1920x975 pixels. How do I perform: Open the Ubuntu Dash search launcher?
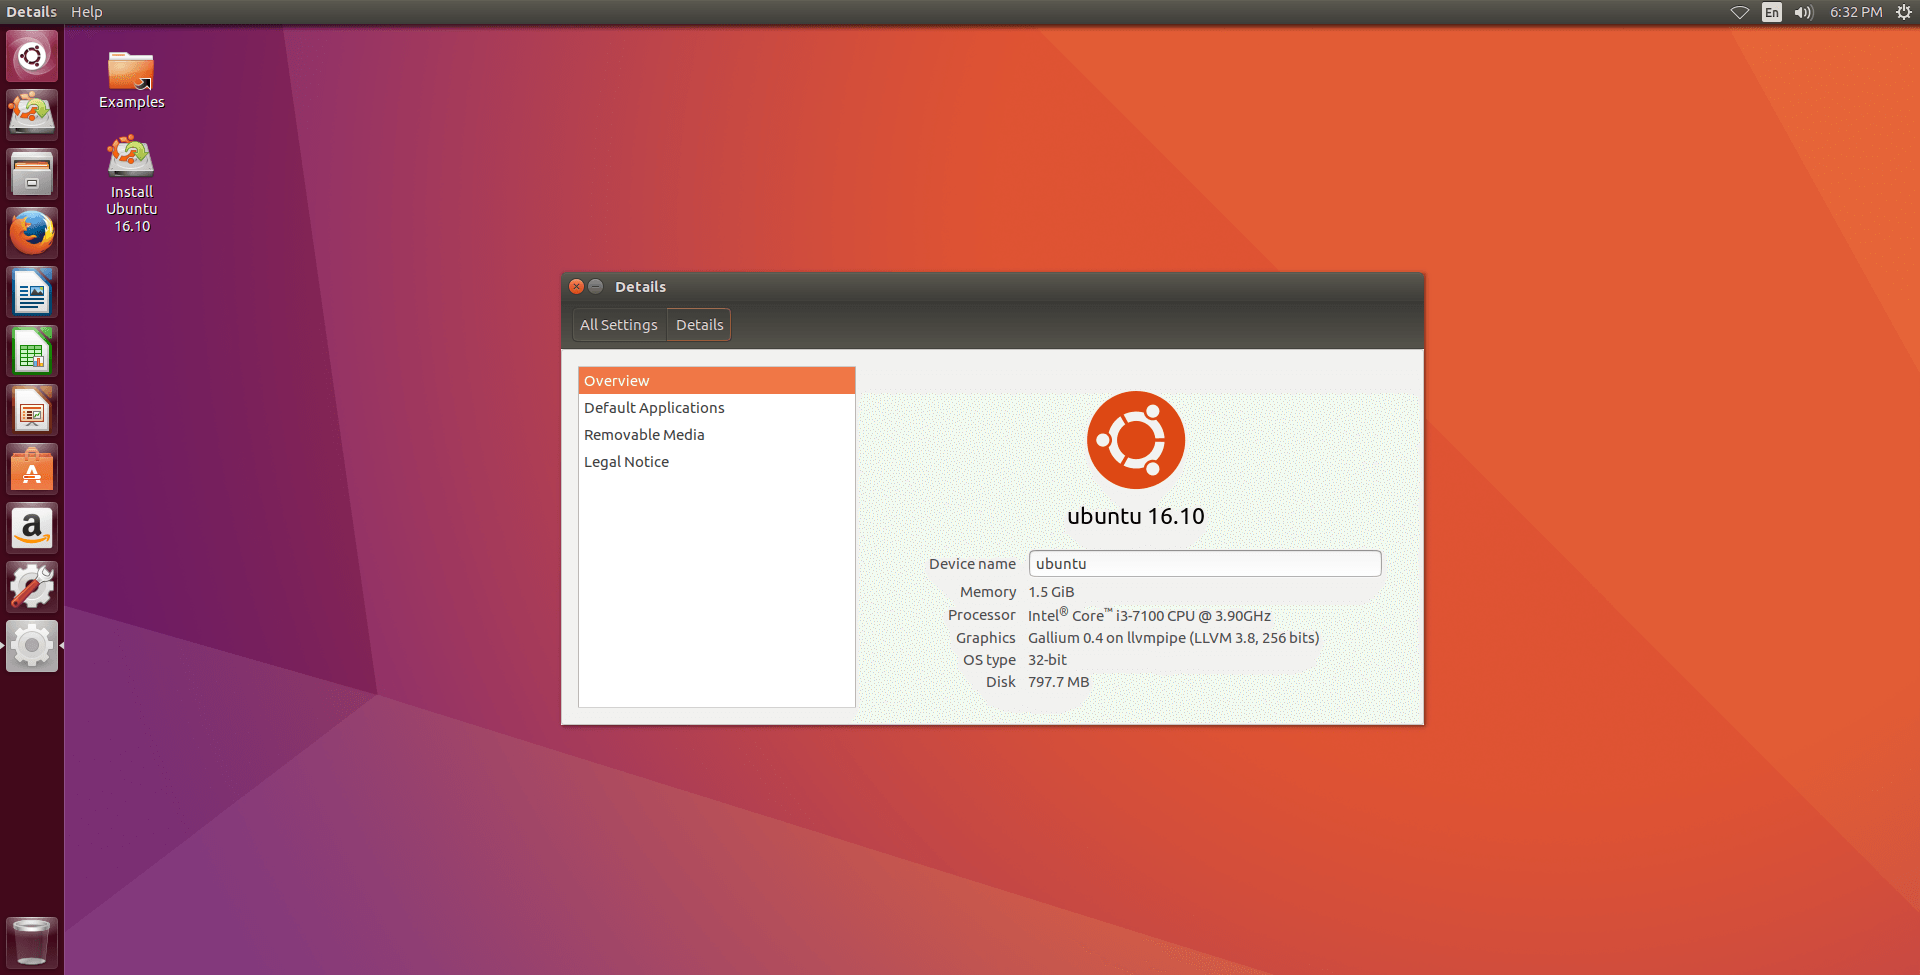[x=32, y=56]
